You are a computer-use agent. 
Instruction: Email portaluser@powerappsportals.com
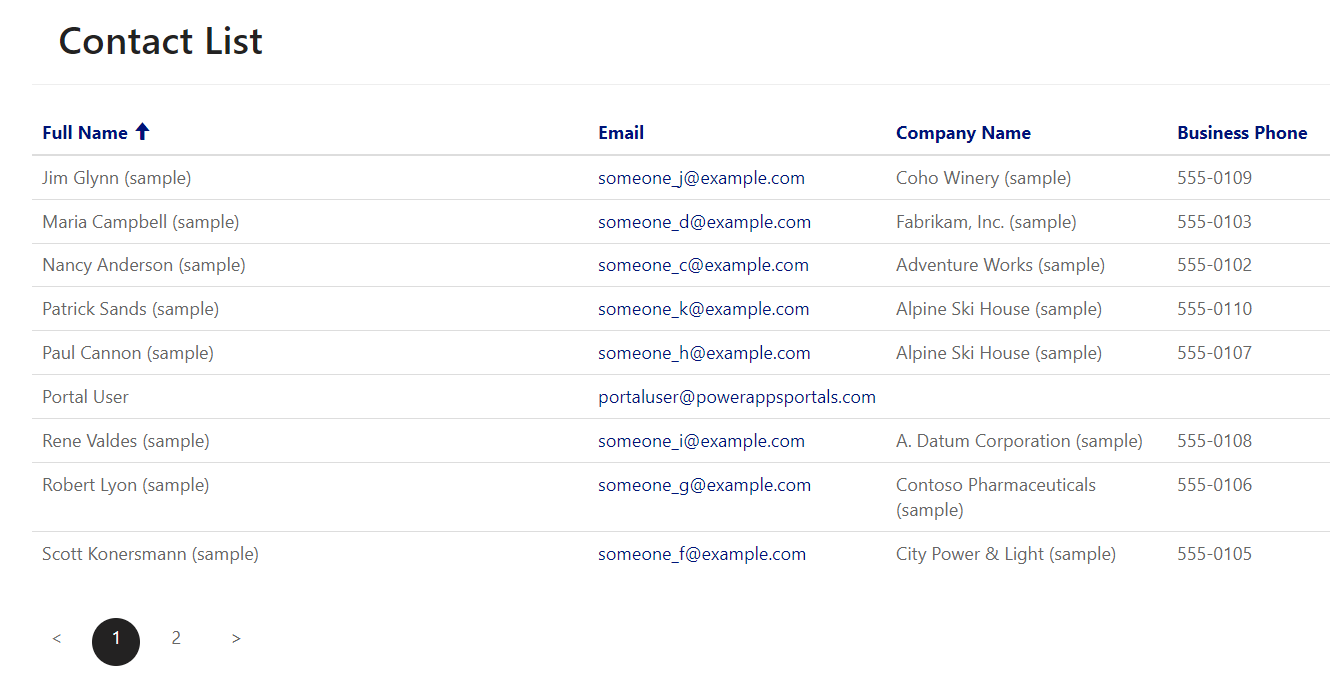(737, 397)
